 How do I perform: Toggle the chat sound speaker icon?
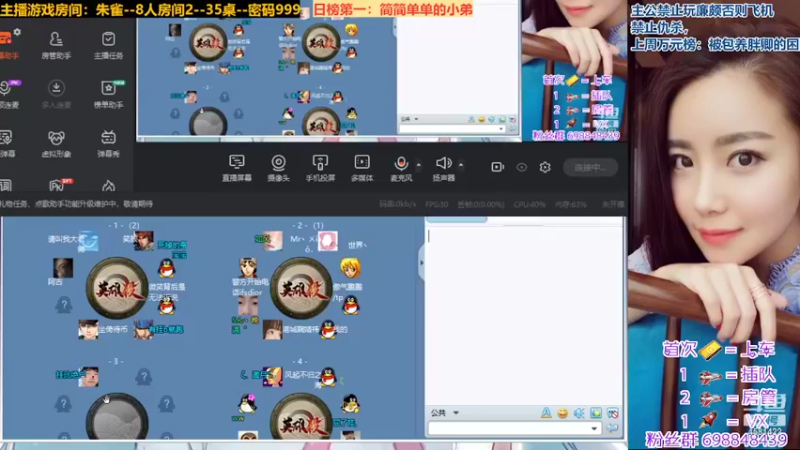[x=579, y=413]
